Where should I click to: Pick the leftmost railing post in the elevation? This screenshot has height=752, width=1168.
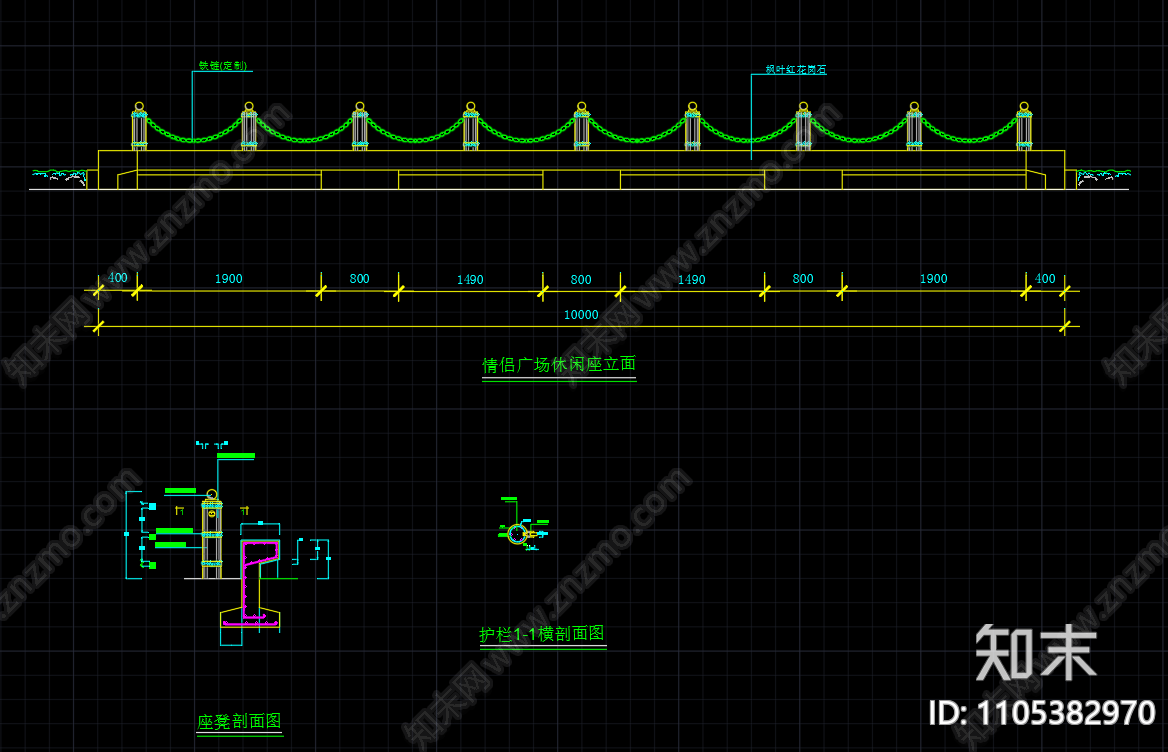[139, 127]
